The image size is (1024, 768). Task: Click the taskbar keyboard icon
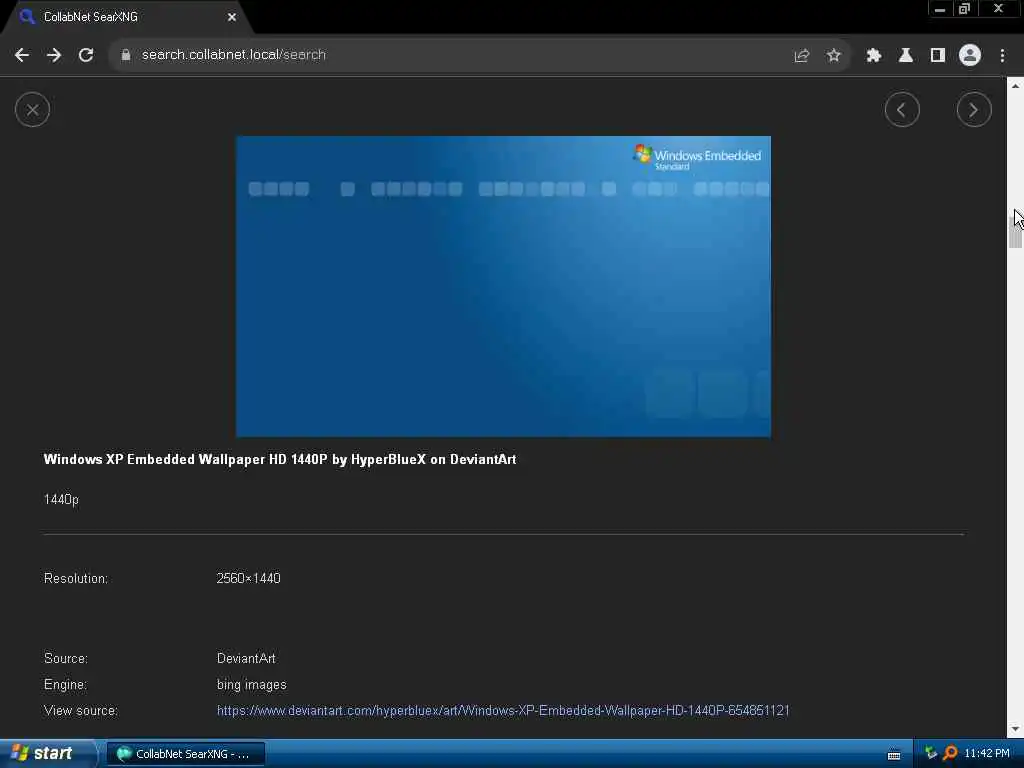click(x=894, y=755)
